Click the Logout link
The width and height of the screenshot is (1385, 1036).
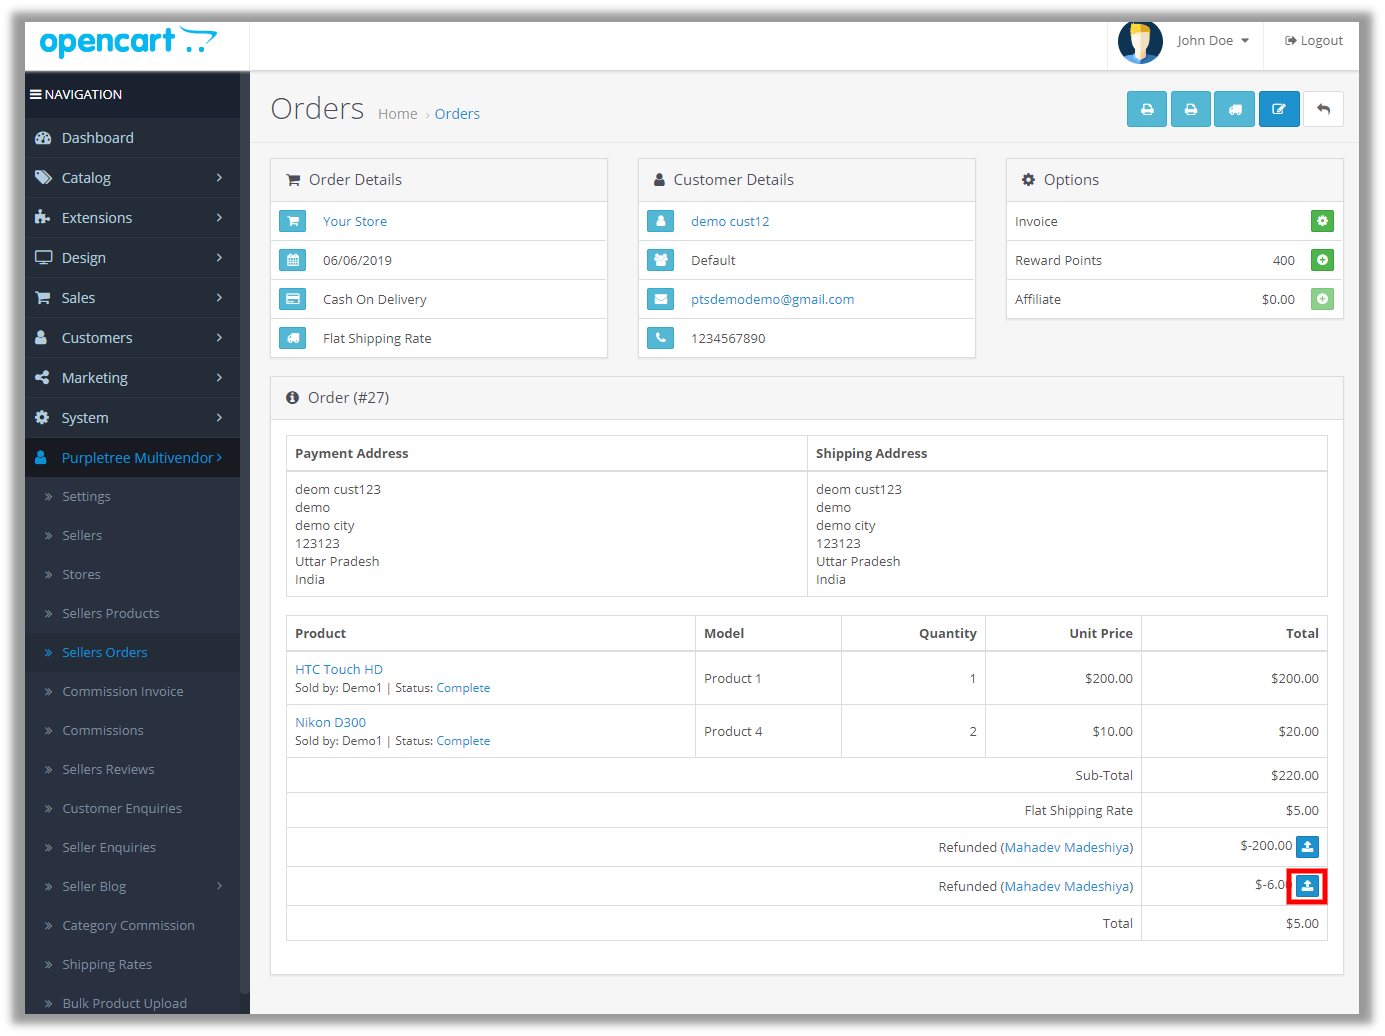1314,41
